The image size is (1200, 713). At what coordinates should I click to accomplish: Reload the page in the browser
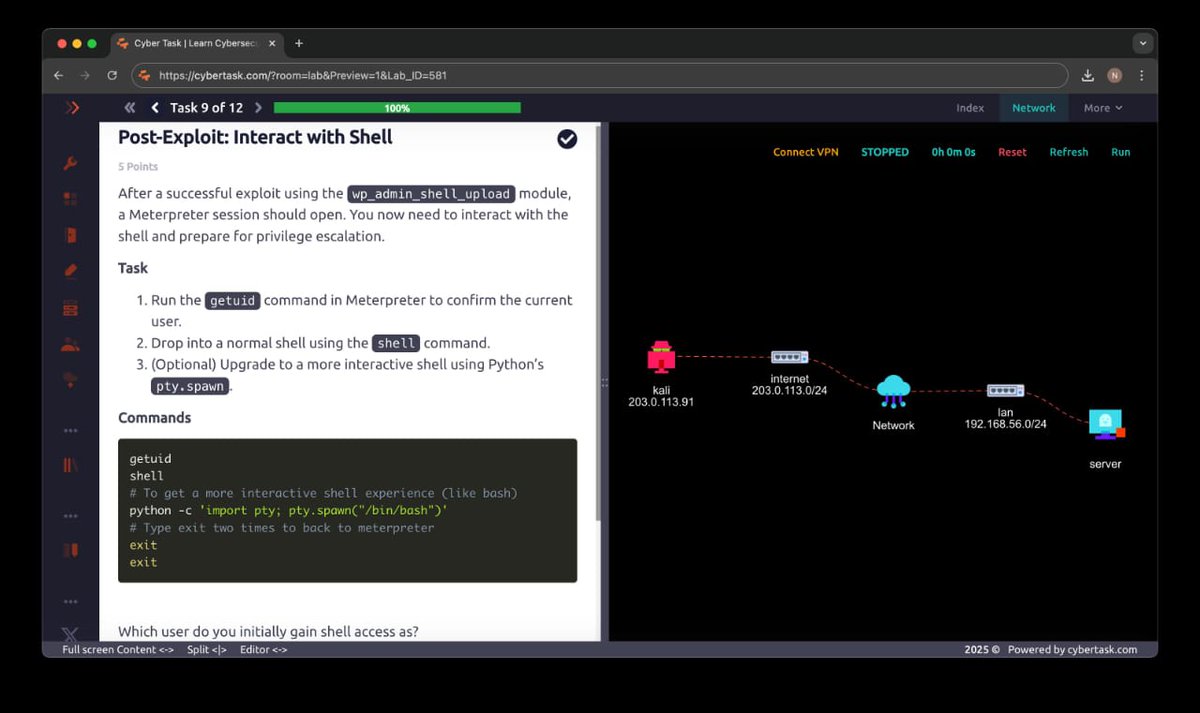point(112,75)
